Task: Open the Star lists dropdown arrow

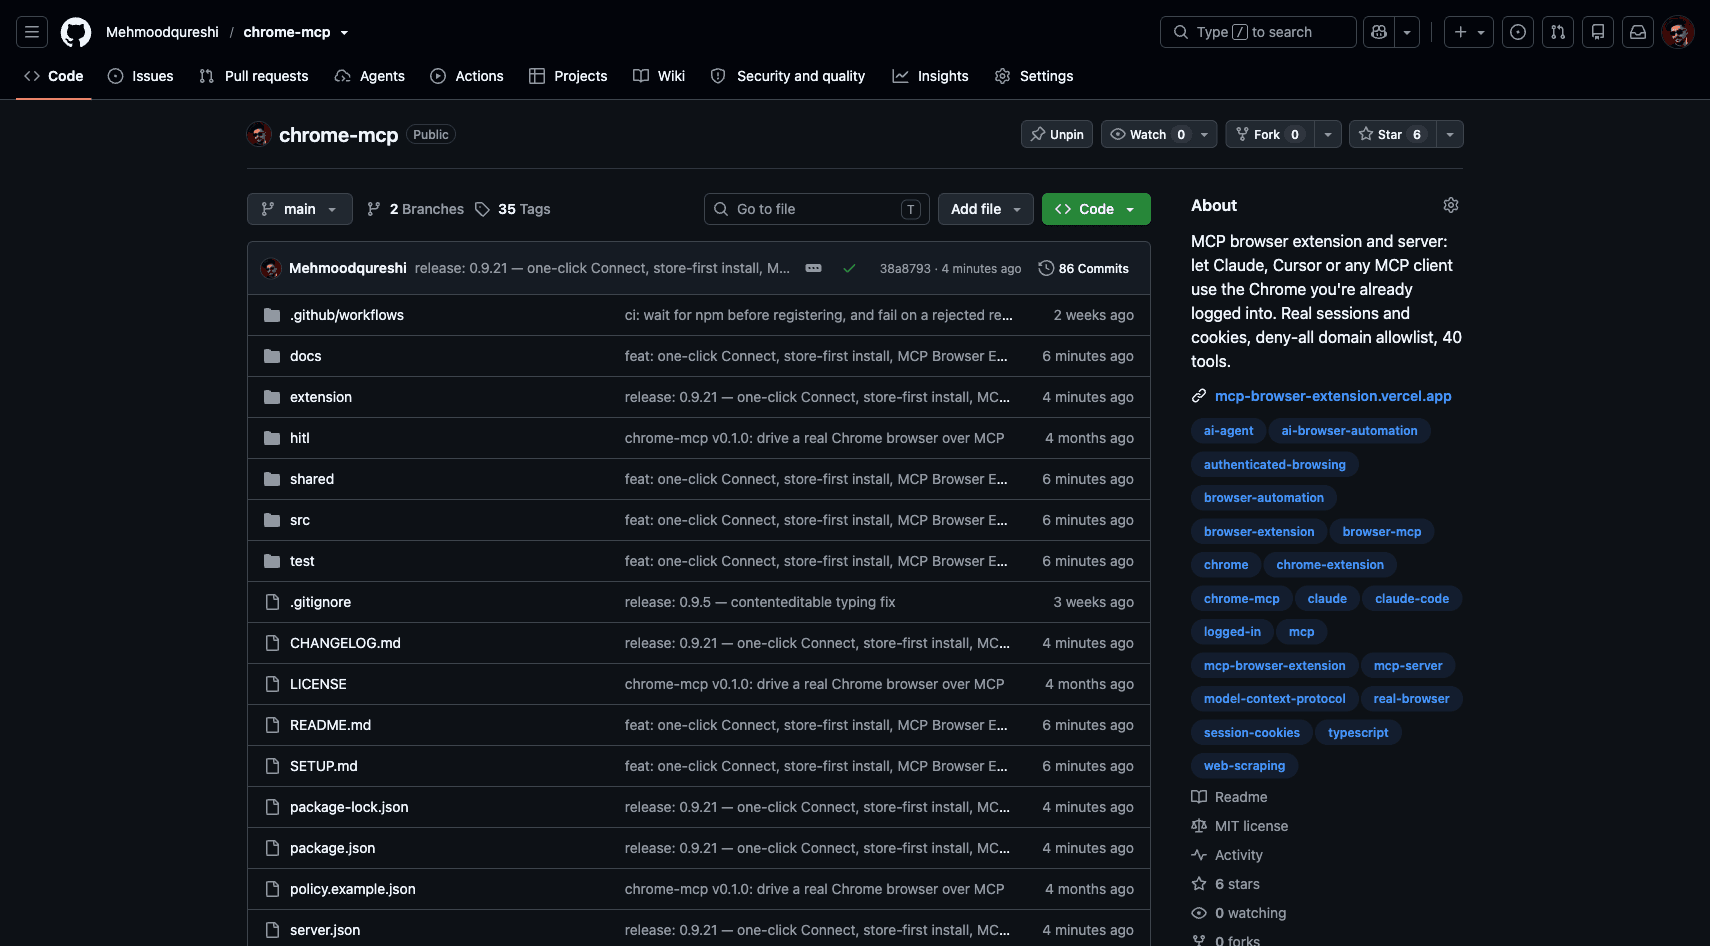Action: click(x=1450, y=134)
